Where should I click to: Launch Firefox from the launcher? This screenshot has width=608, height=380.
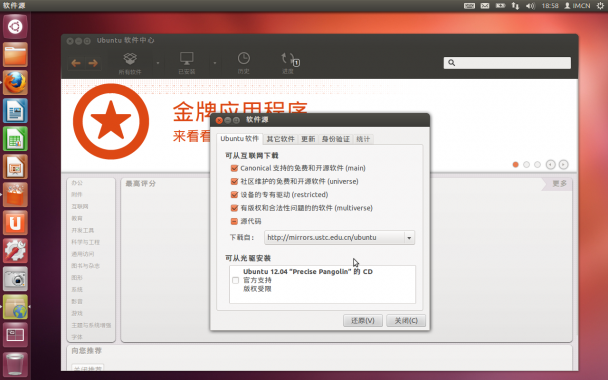(x=15, y=83)
